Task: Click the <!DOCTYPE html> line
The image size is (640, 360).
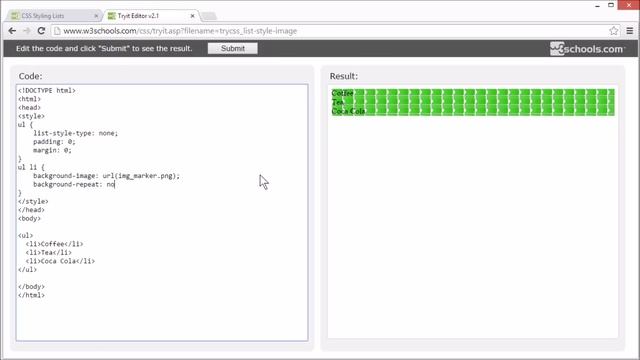Action: (x=47, y=91)
